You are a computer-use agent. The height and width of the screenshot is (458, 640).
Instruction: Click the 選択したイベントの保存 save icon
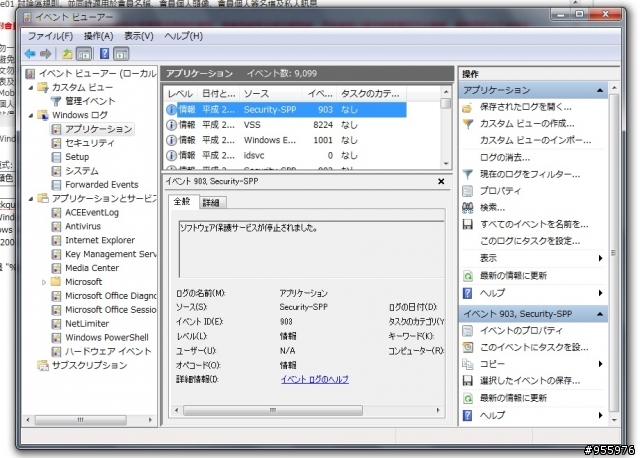coord(468,380)
